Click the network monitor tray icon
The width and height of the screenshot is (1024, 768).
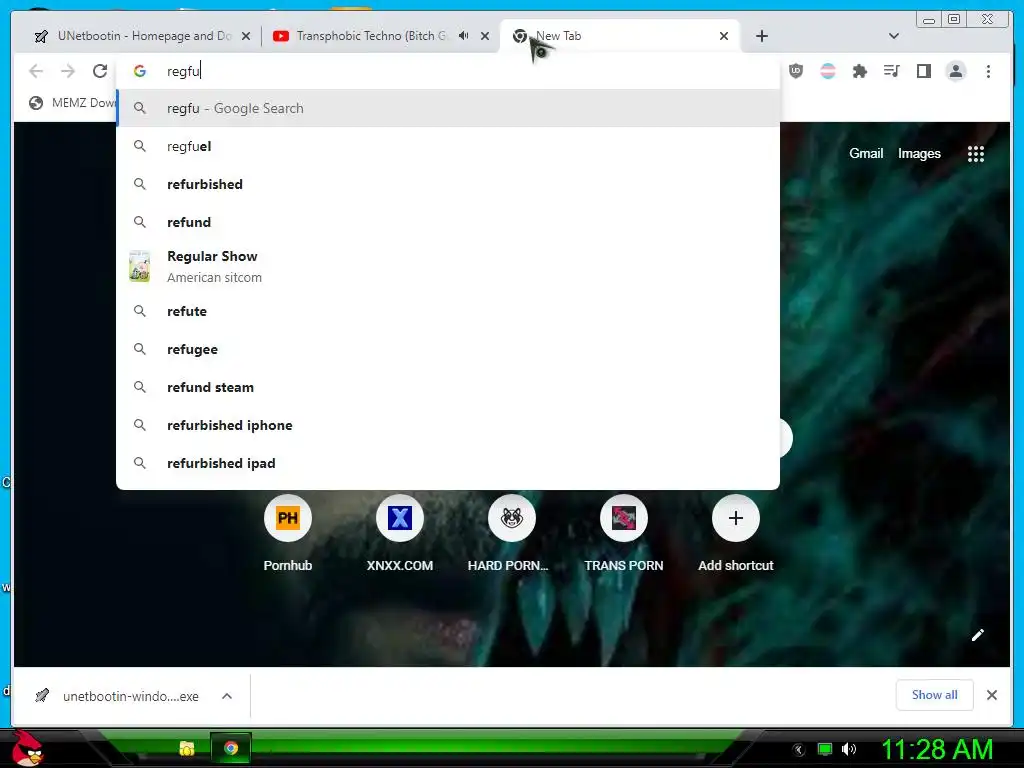click(825, 749)
